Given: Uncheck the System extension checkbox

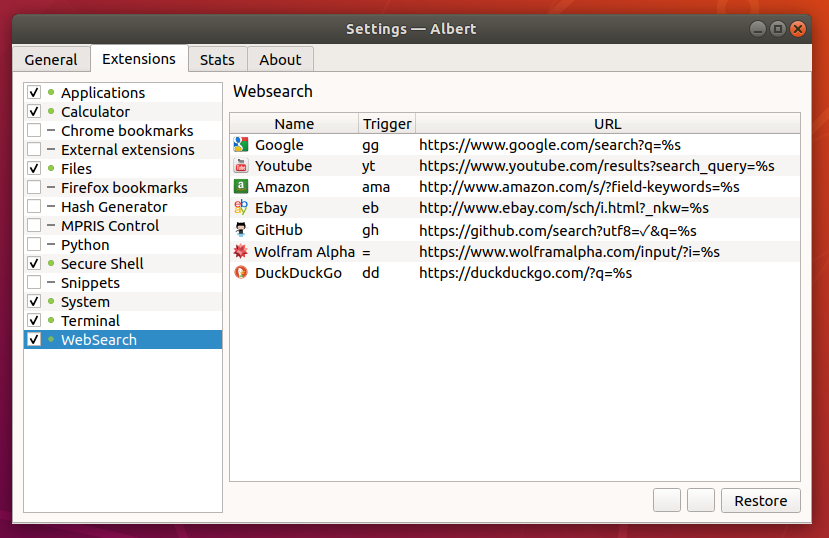Looking at the screenshot, I should tap(34, 302).
